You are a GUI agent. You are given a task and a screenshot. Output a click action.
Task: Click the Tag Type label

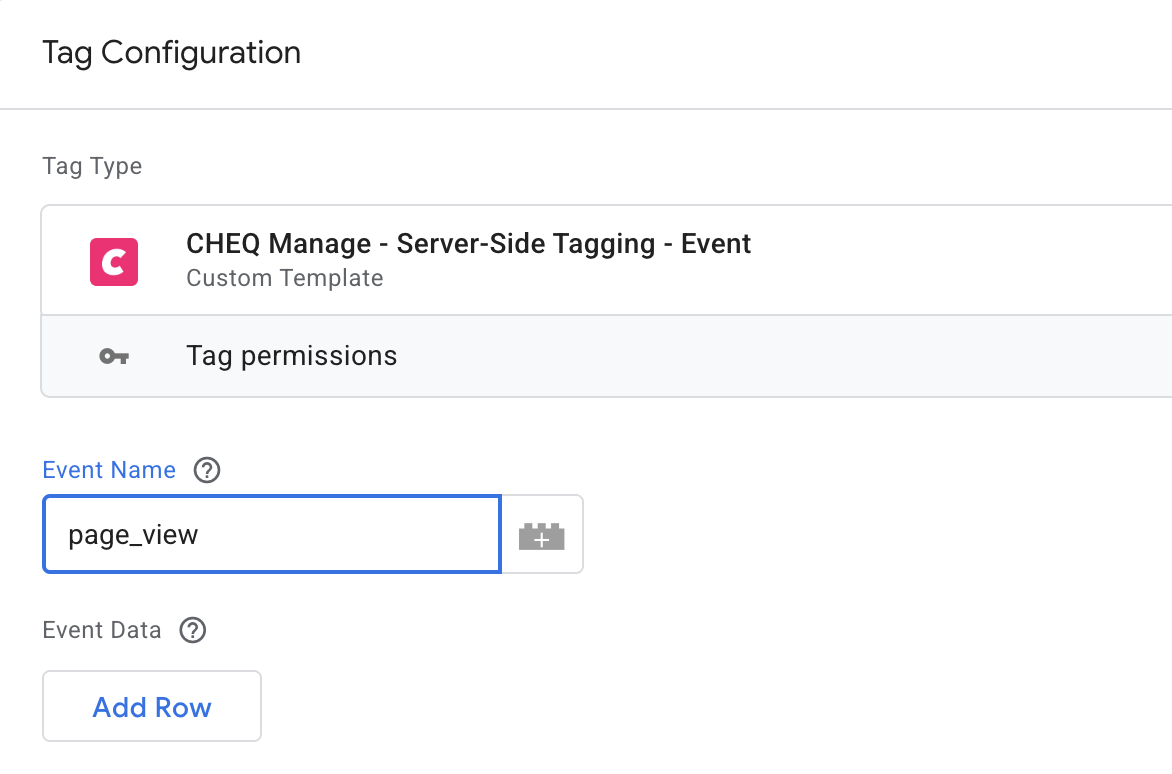coord(92,166)
